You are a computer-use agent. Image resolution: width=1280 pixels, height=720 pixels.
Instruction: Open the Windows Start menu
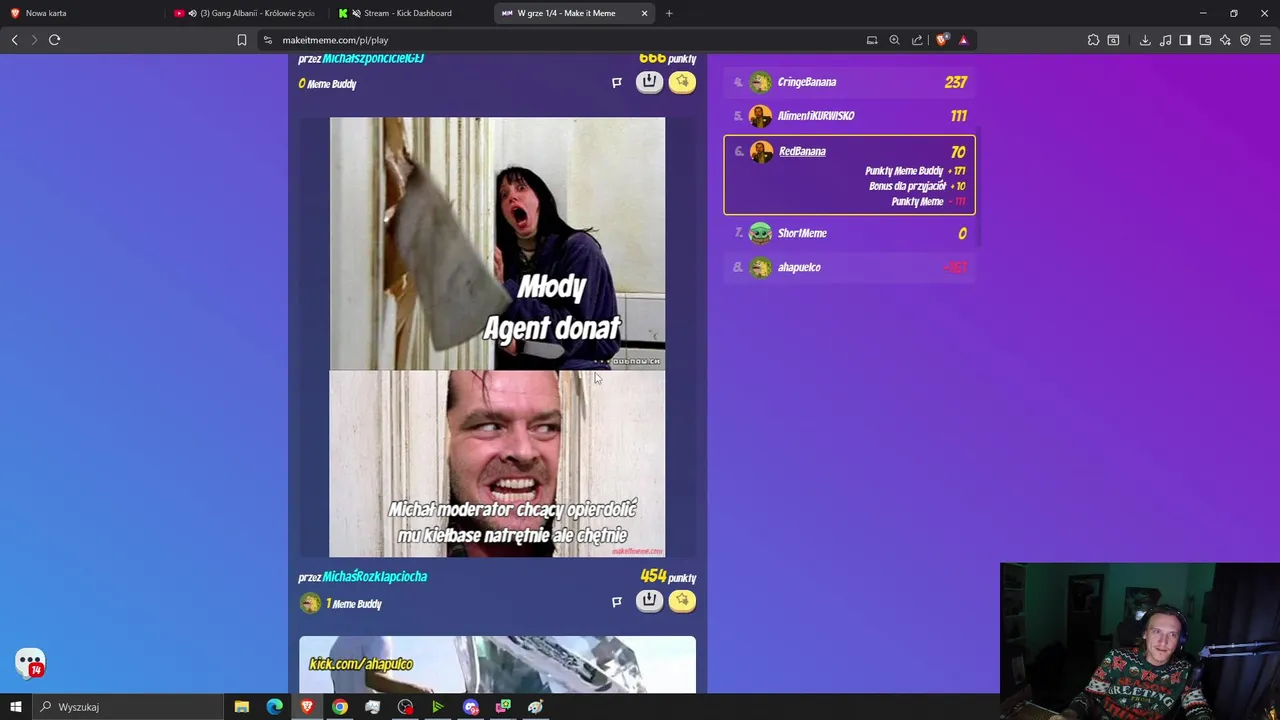(x=15, y=707)
